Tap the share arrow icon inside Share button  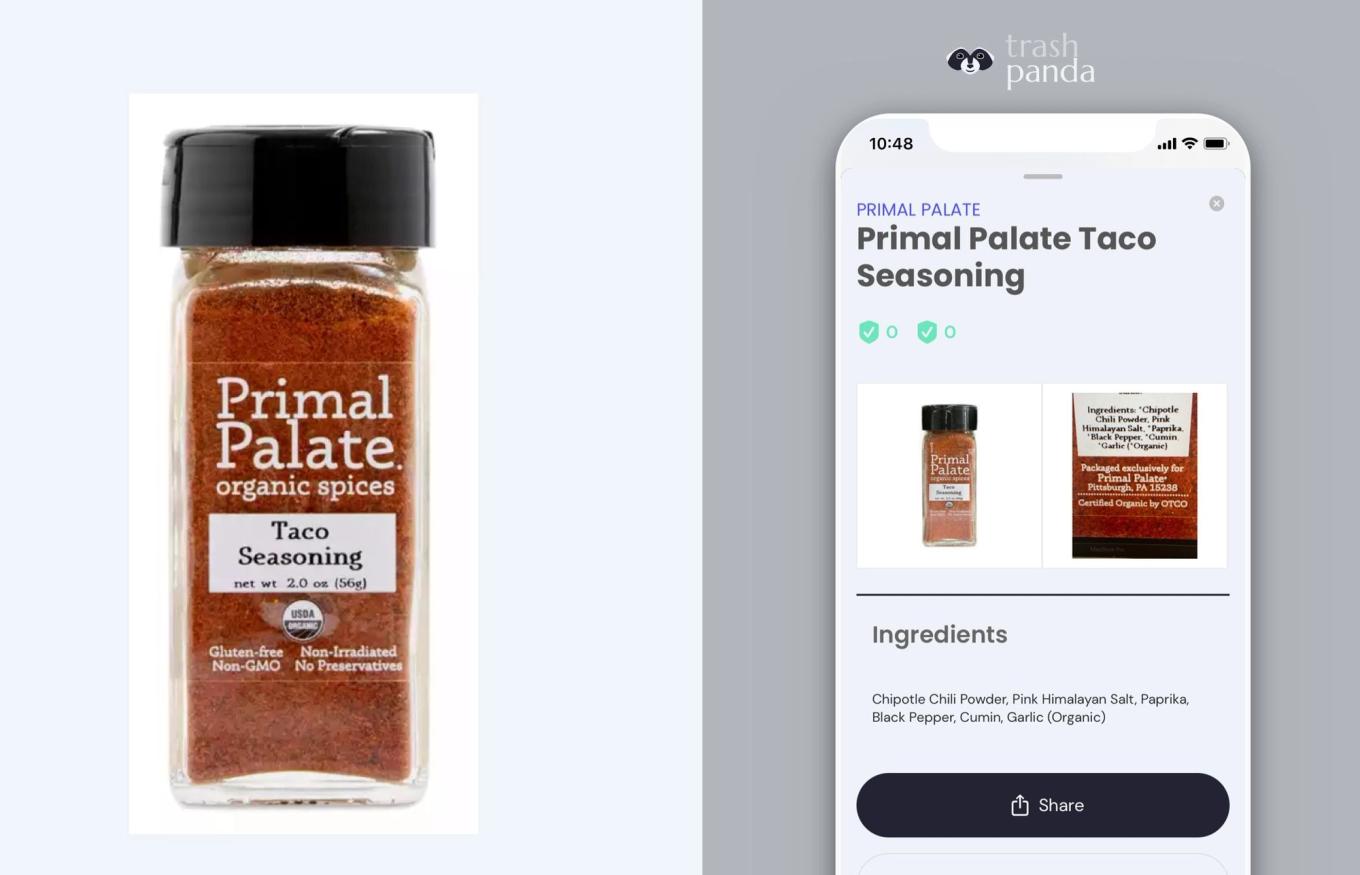pyautogui.click(x=1019, y=805)
